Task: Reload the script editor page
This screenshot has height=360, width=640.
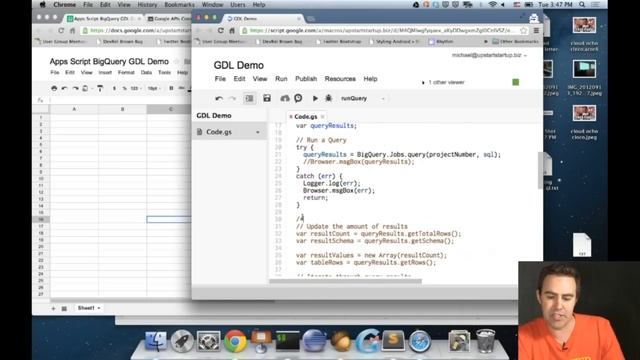Action: click(220, 31)
